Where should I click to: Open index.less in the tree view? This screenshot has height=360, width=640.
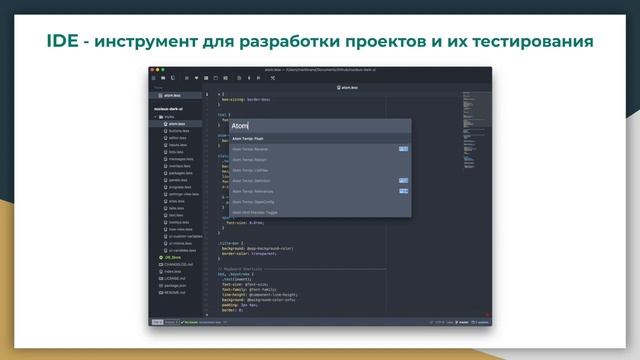[x=170, y=271]
